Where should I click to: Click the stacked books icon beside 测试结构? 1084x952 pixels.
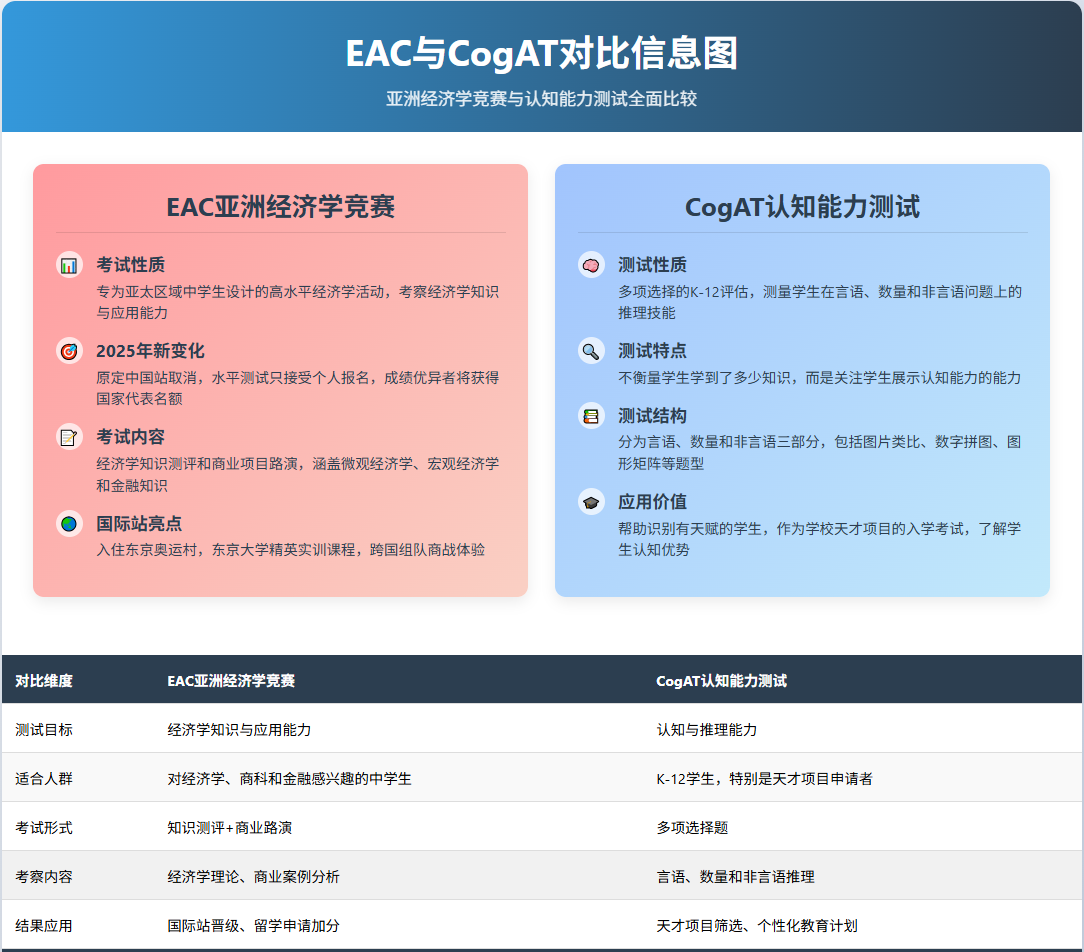tap(591, 416)
